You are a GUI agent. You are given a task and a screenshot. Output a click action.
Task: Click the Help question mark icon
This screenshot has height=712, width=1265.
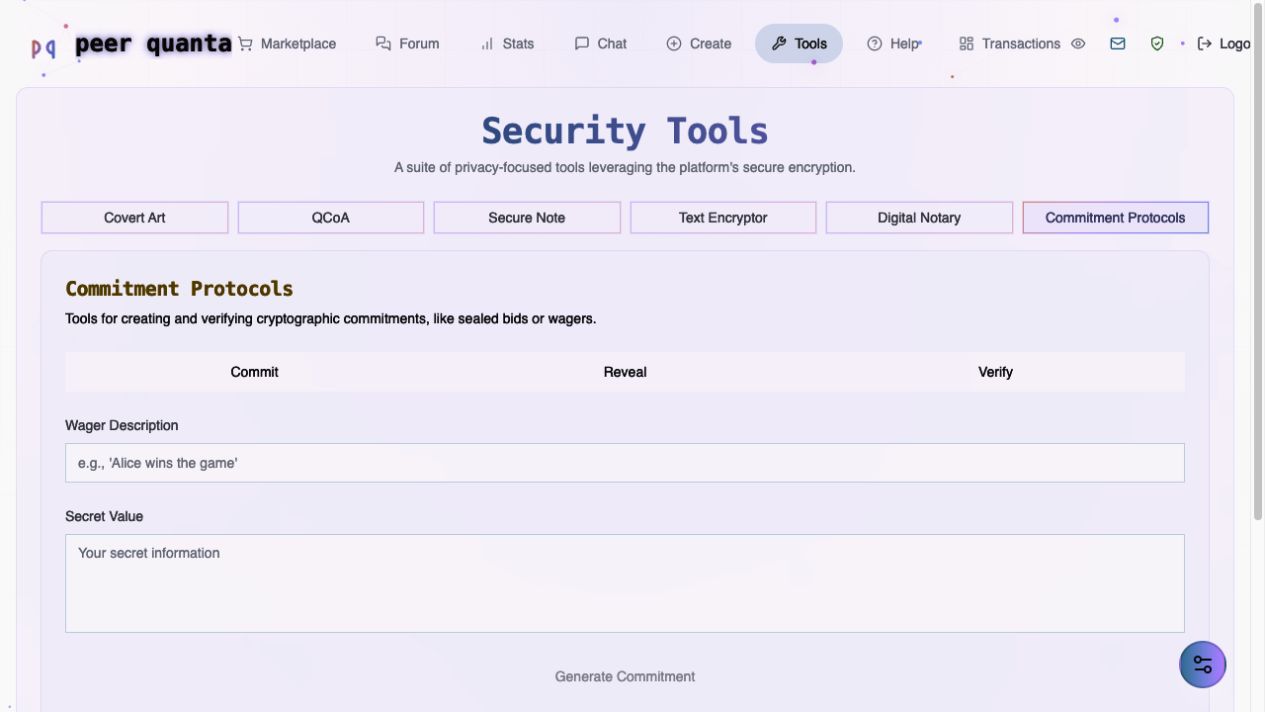(875, 44)
